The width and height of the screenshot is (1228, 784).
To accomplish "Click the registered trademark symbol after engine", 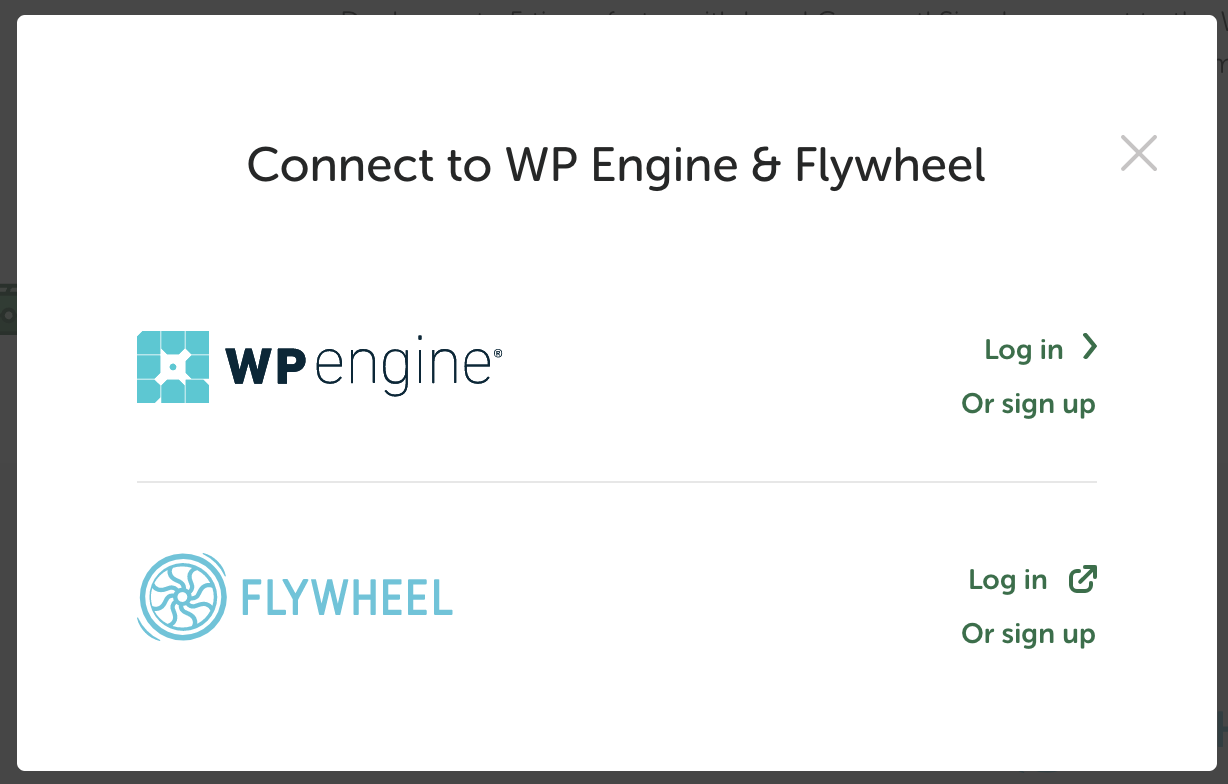I will [x=498, y=352].
